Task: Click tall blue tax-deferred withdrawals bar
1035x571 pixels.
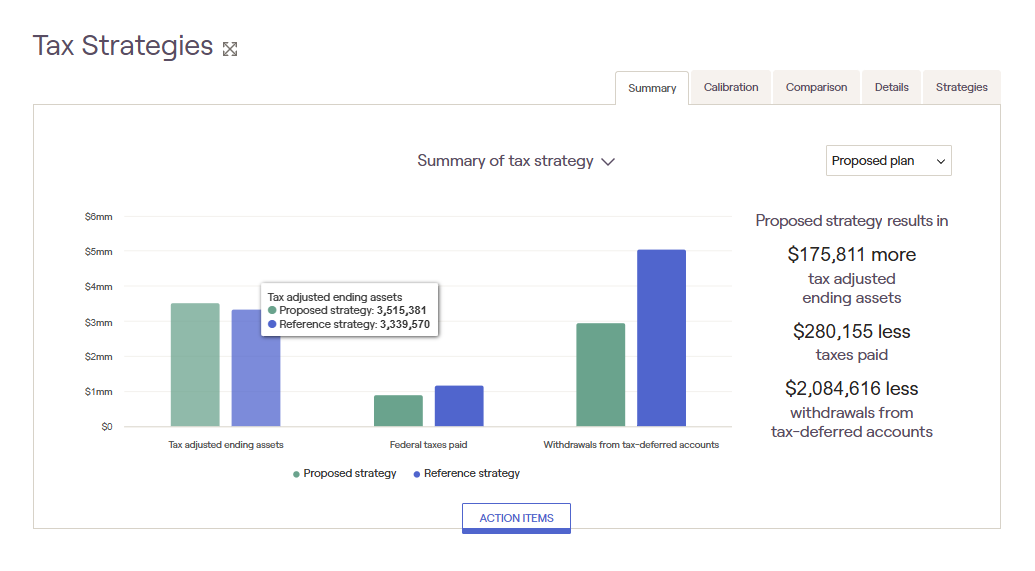Action: pyautogui.click(x=661, y=338)
